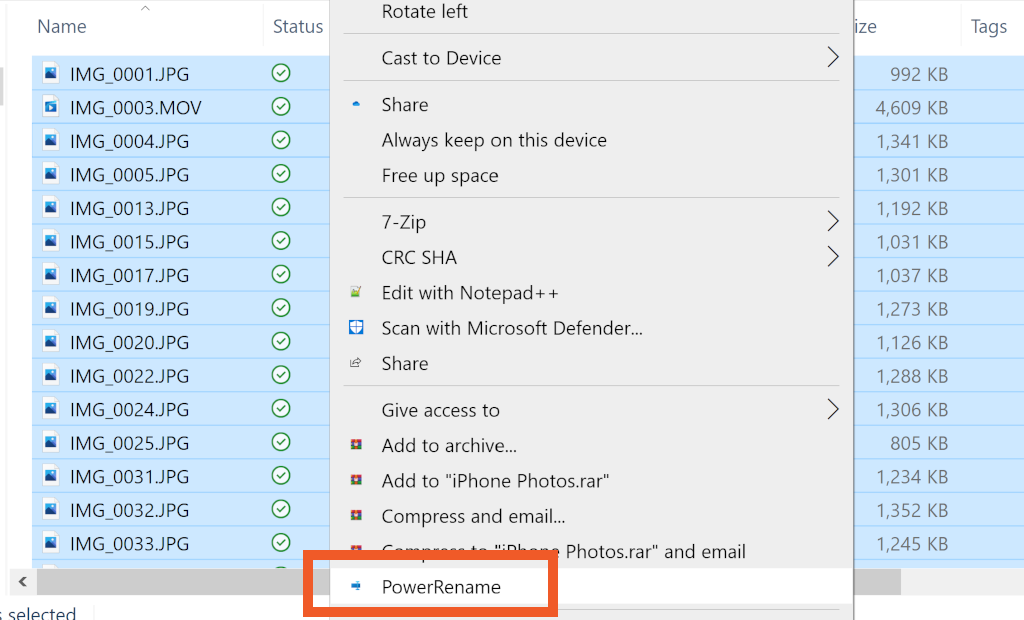The image size is (1024, 620).
Task: Expand the 7-Zip submenu arrow
Action: [832, 221]
